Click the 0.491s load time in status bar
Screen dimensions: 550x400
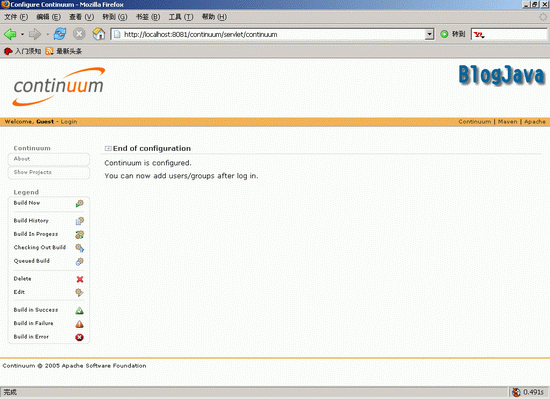pyautogui.click(x=533, y=392)
